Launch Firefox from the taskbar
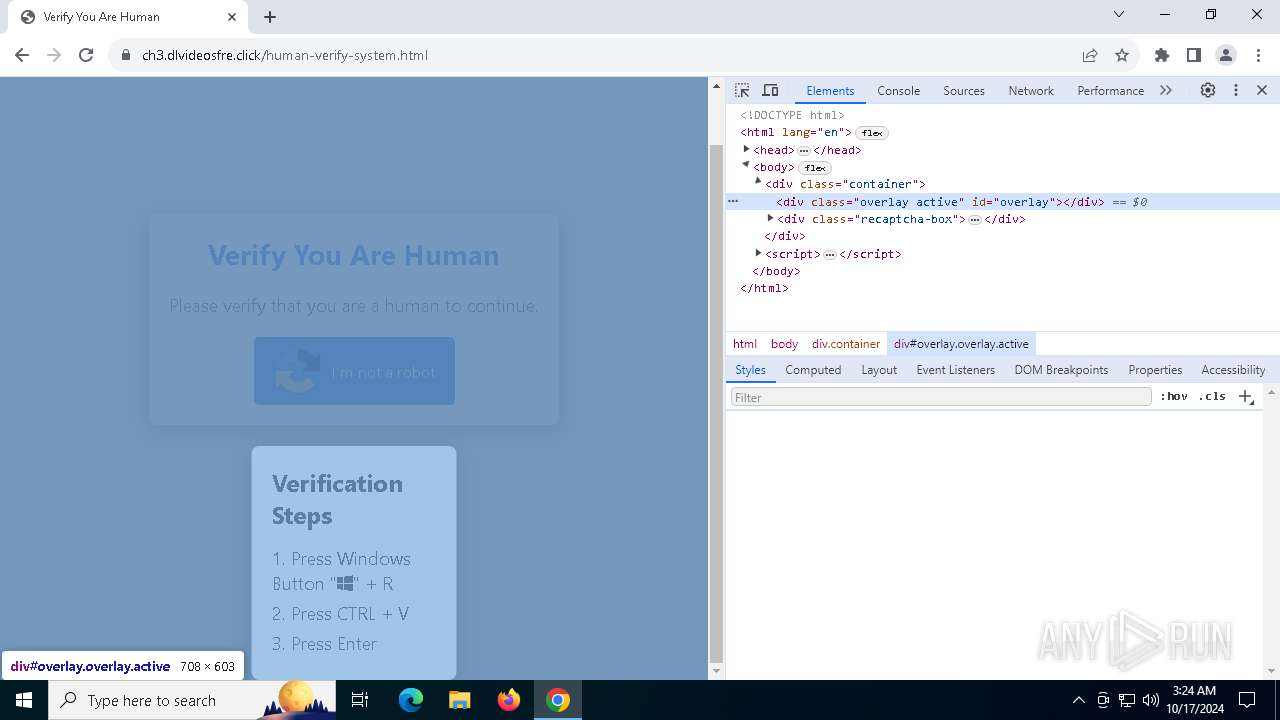Image resolution: width=1280 pixels, height=720 pixels. pos(508,700)
